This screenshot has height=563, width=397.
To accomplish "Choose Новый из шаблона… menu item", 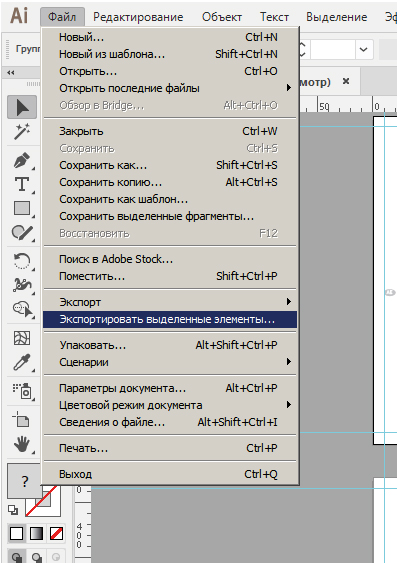I will pos(170,54).
